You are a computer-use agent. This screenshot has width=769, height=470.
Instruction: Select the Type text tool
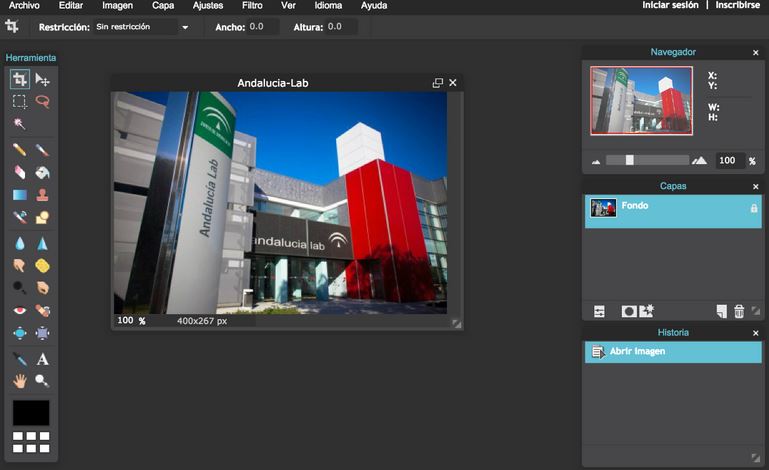tap(42, 359)
